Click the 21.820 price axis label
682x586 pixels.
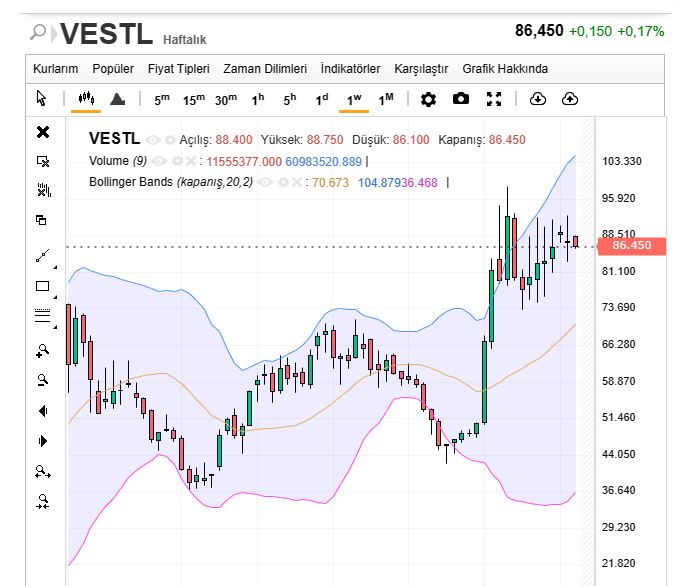click(618, 563)
